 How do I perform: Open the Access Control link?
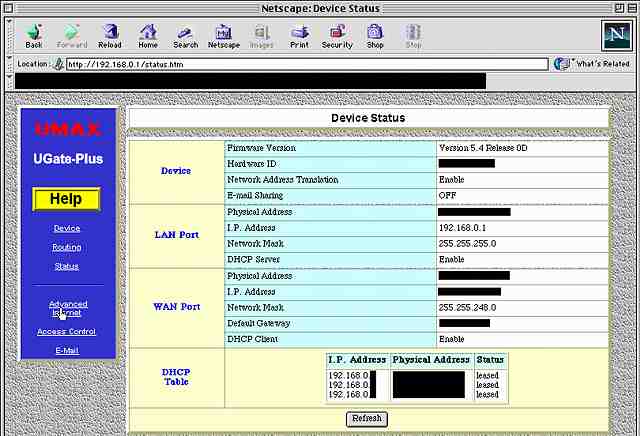pyautogui.click(x=67, y=331)
